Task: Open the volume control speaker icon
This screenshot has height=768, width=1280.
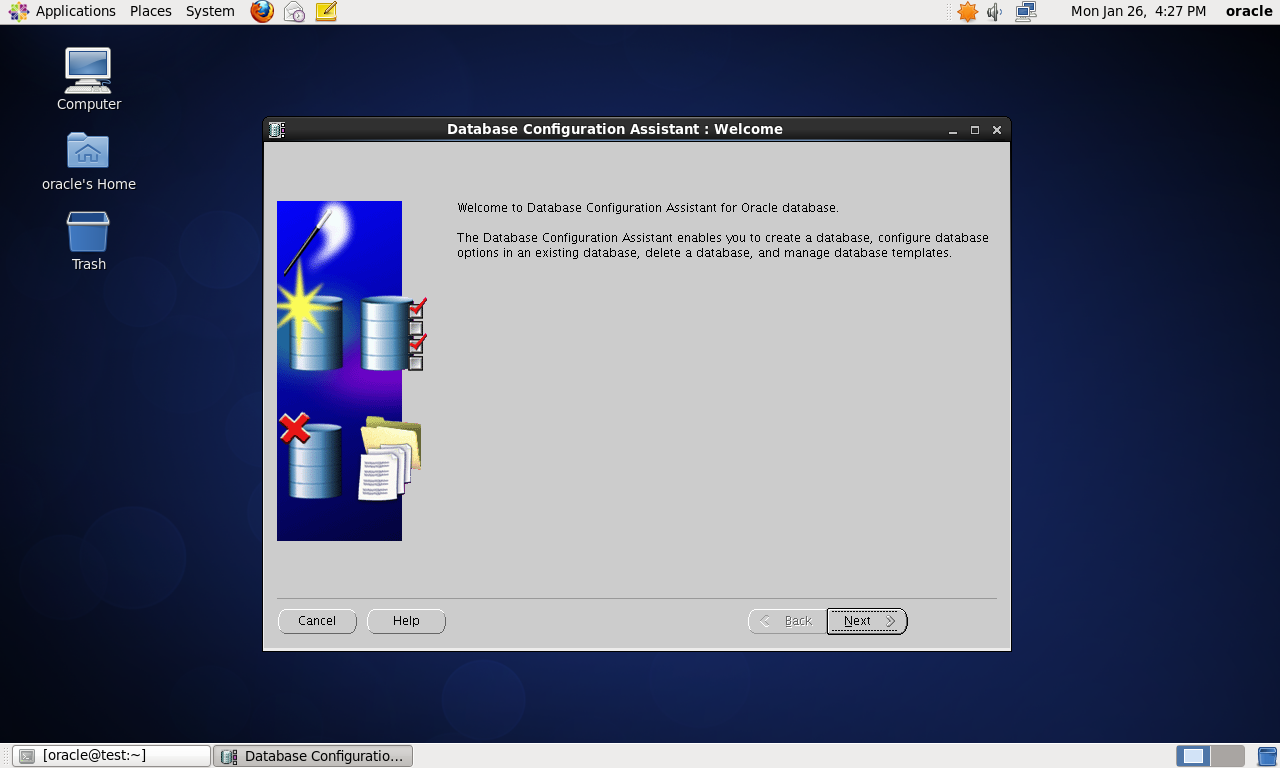Action: pyautogui.click(x=994, y=12)
